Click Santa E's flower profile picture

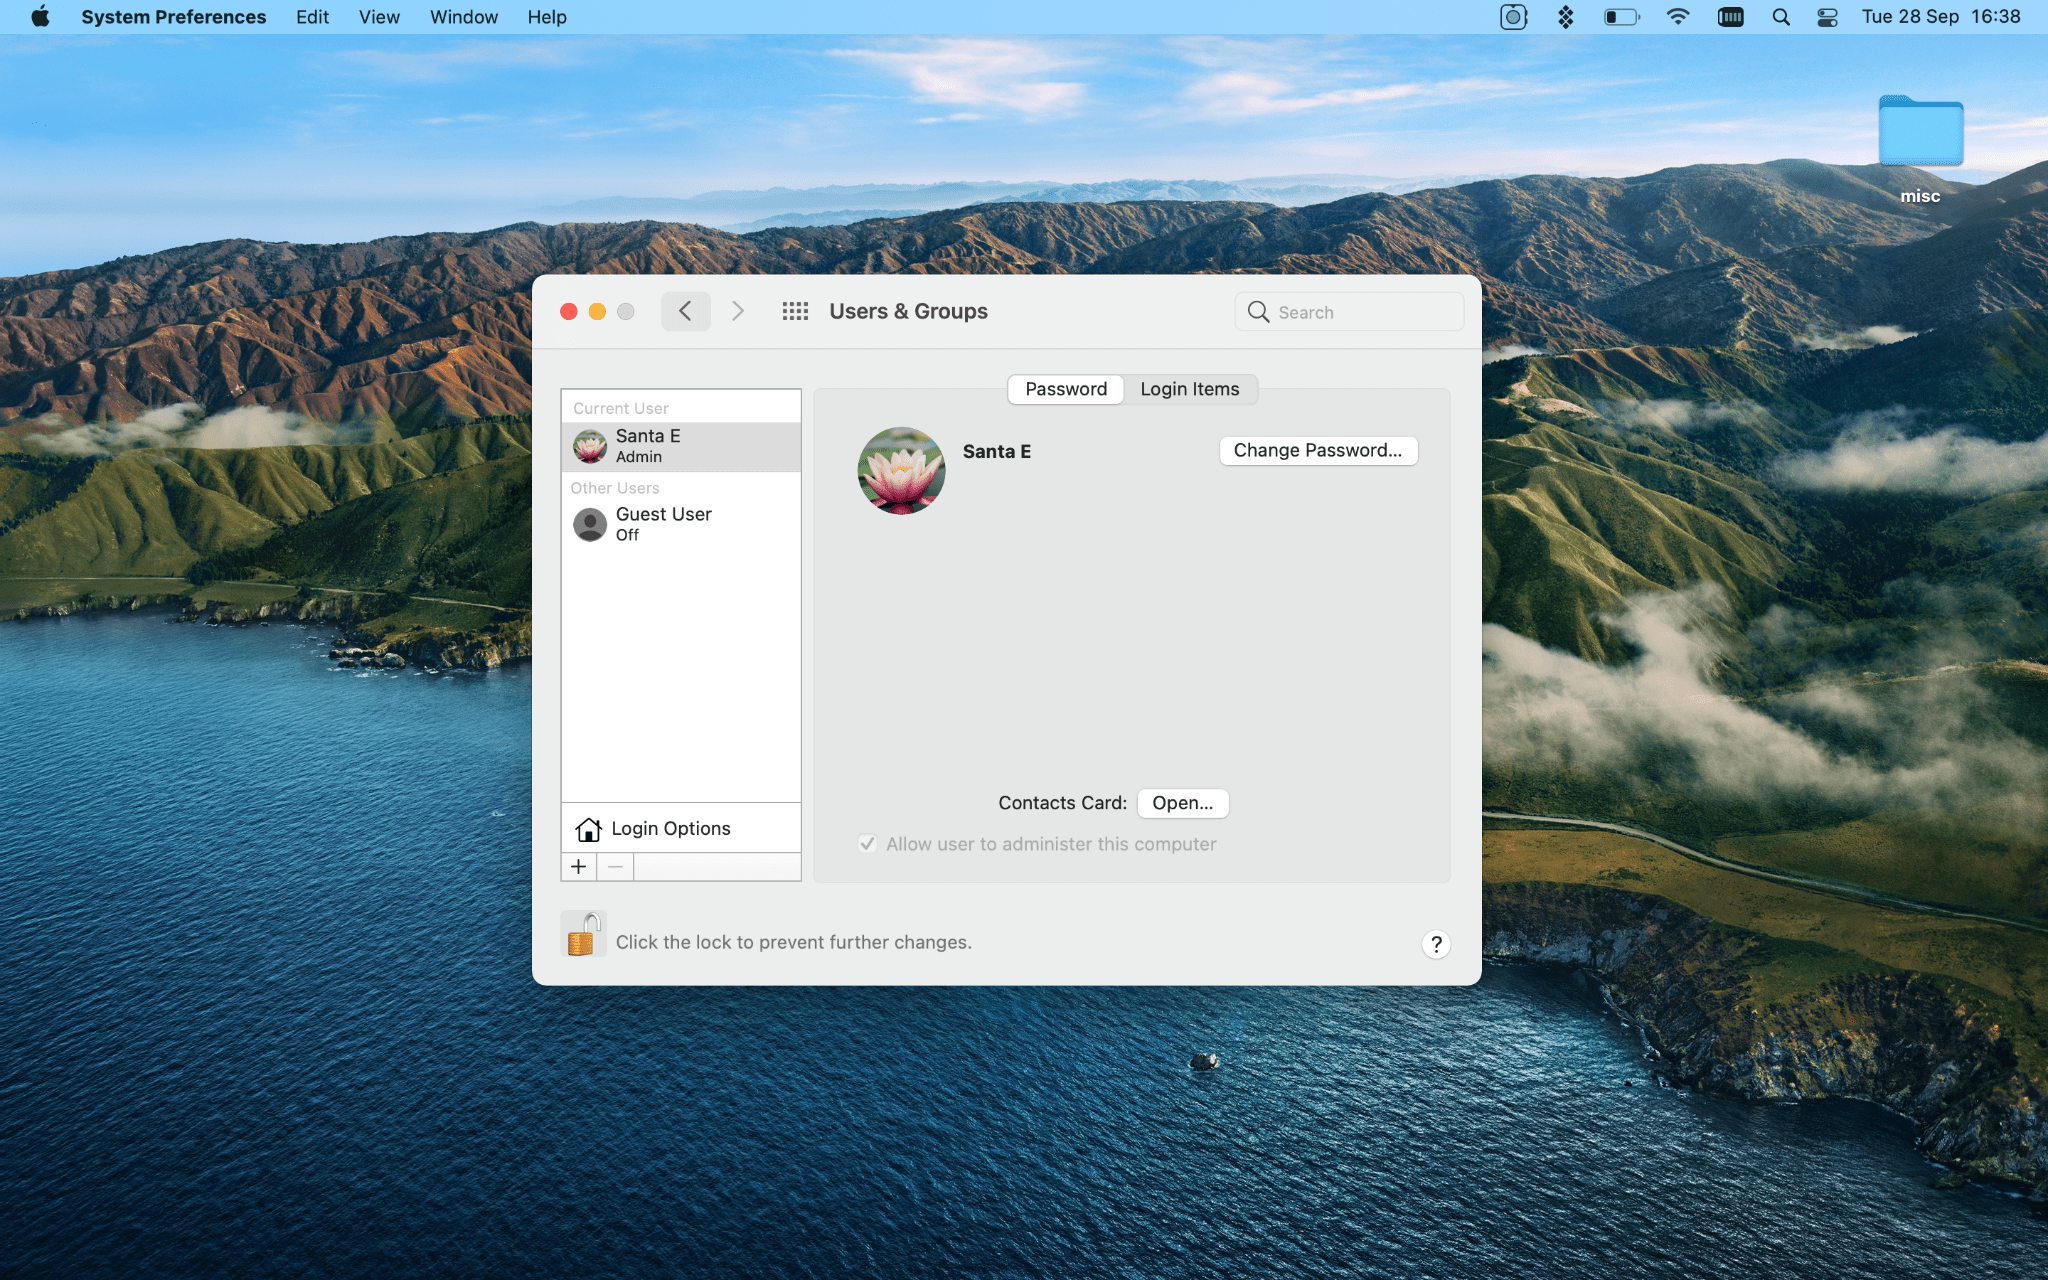[x=900, y=470]
